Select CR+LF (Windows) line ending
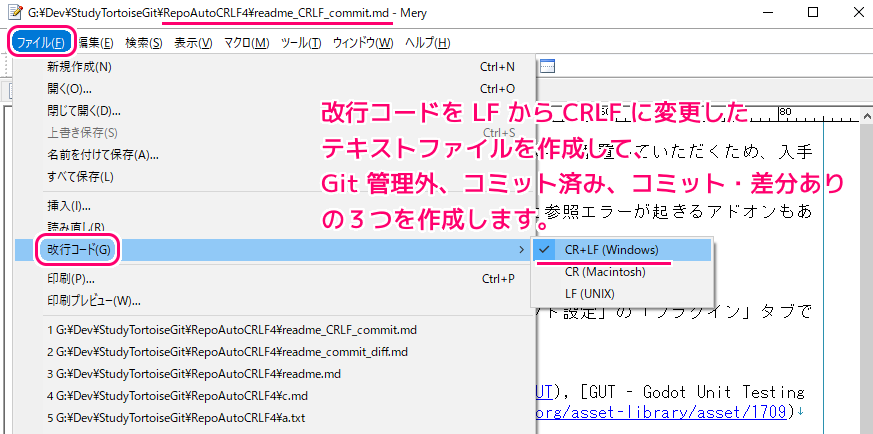873x434 pixels. click(x=610, y=249)
